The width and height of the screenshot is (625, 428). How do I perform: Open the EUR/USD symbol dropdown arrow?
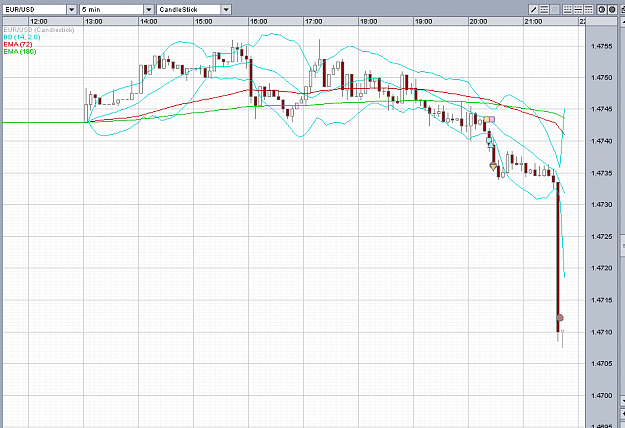(x=71, y=10)
